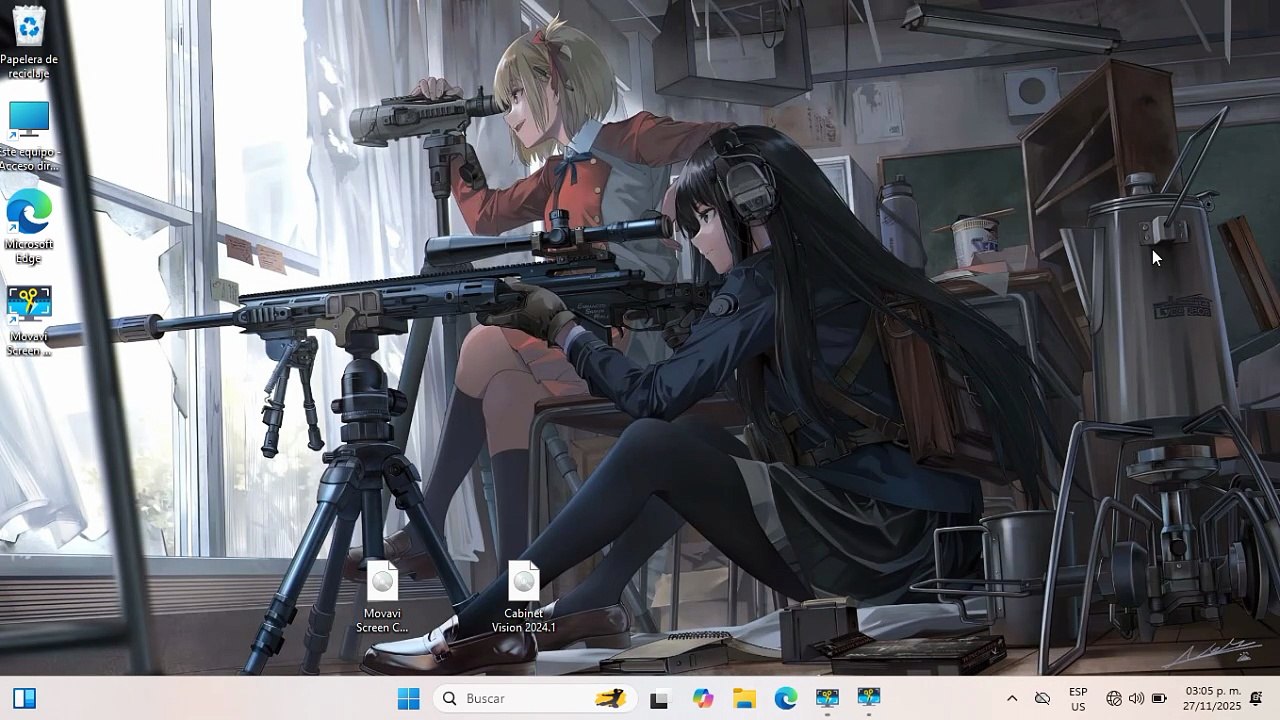The width and height of the screenshot is (1280, 720).
Task: Click the crossed-out cloud tray icon
Action: pos(1042,698)
